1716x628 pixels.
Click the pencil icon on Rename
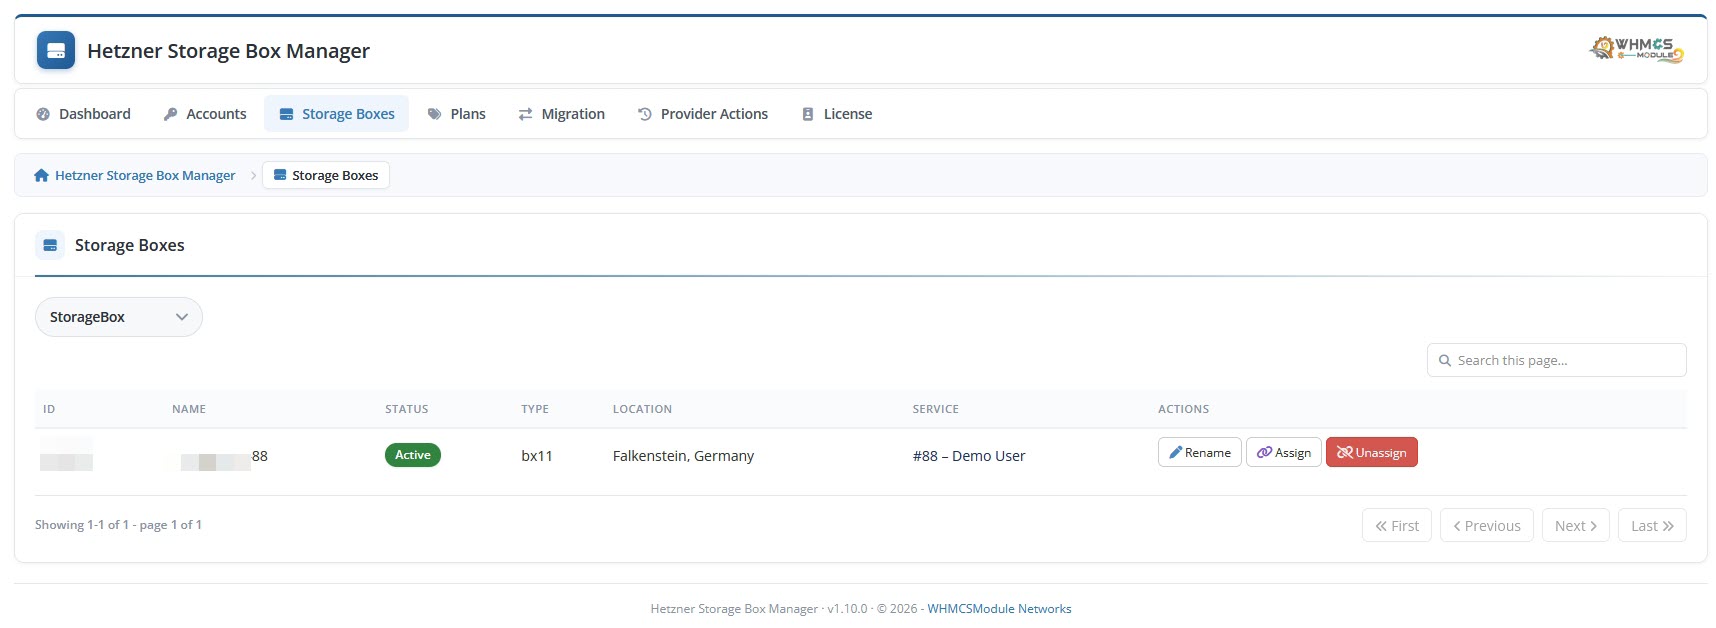pos(1176,452)
